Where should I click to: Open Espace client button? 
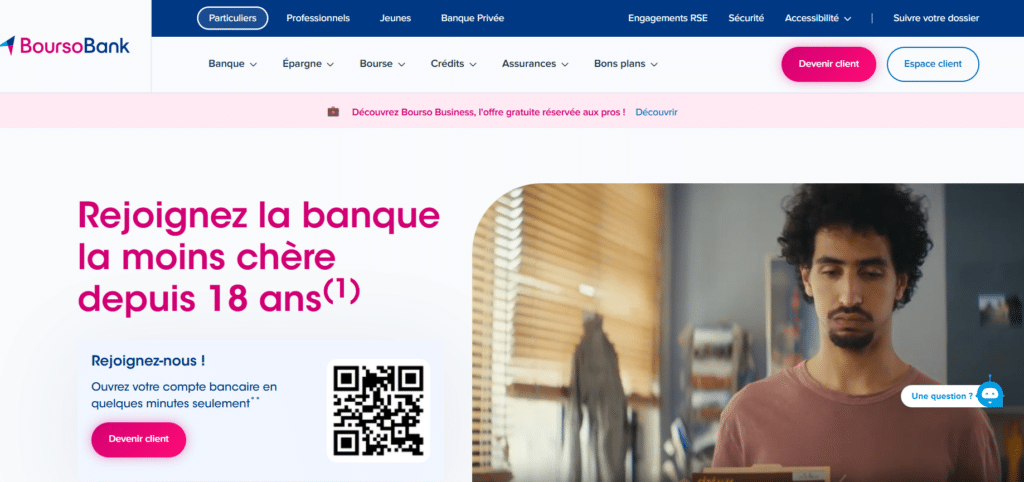[933, 64]
